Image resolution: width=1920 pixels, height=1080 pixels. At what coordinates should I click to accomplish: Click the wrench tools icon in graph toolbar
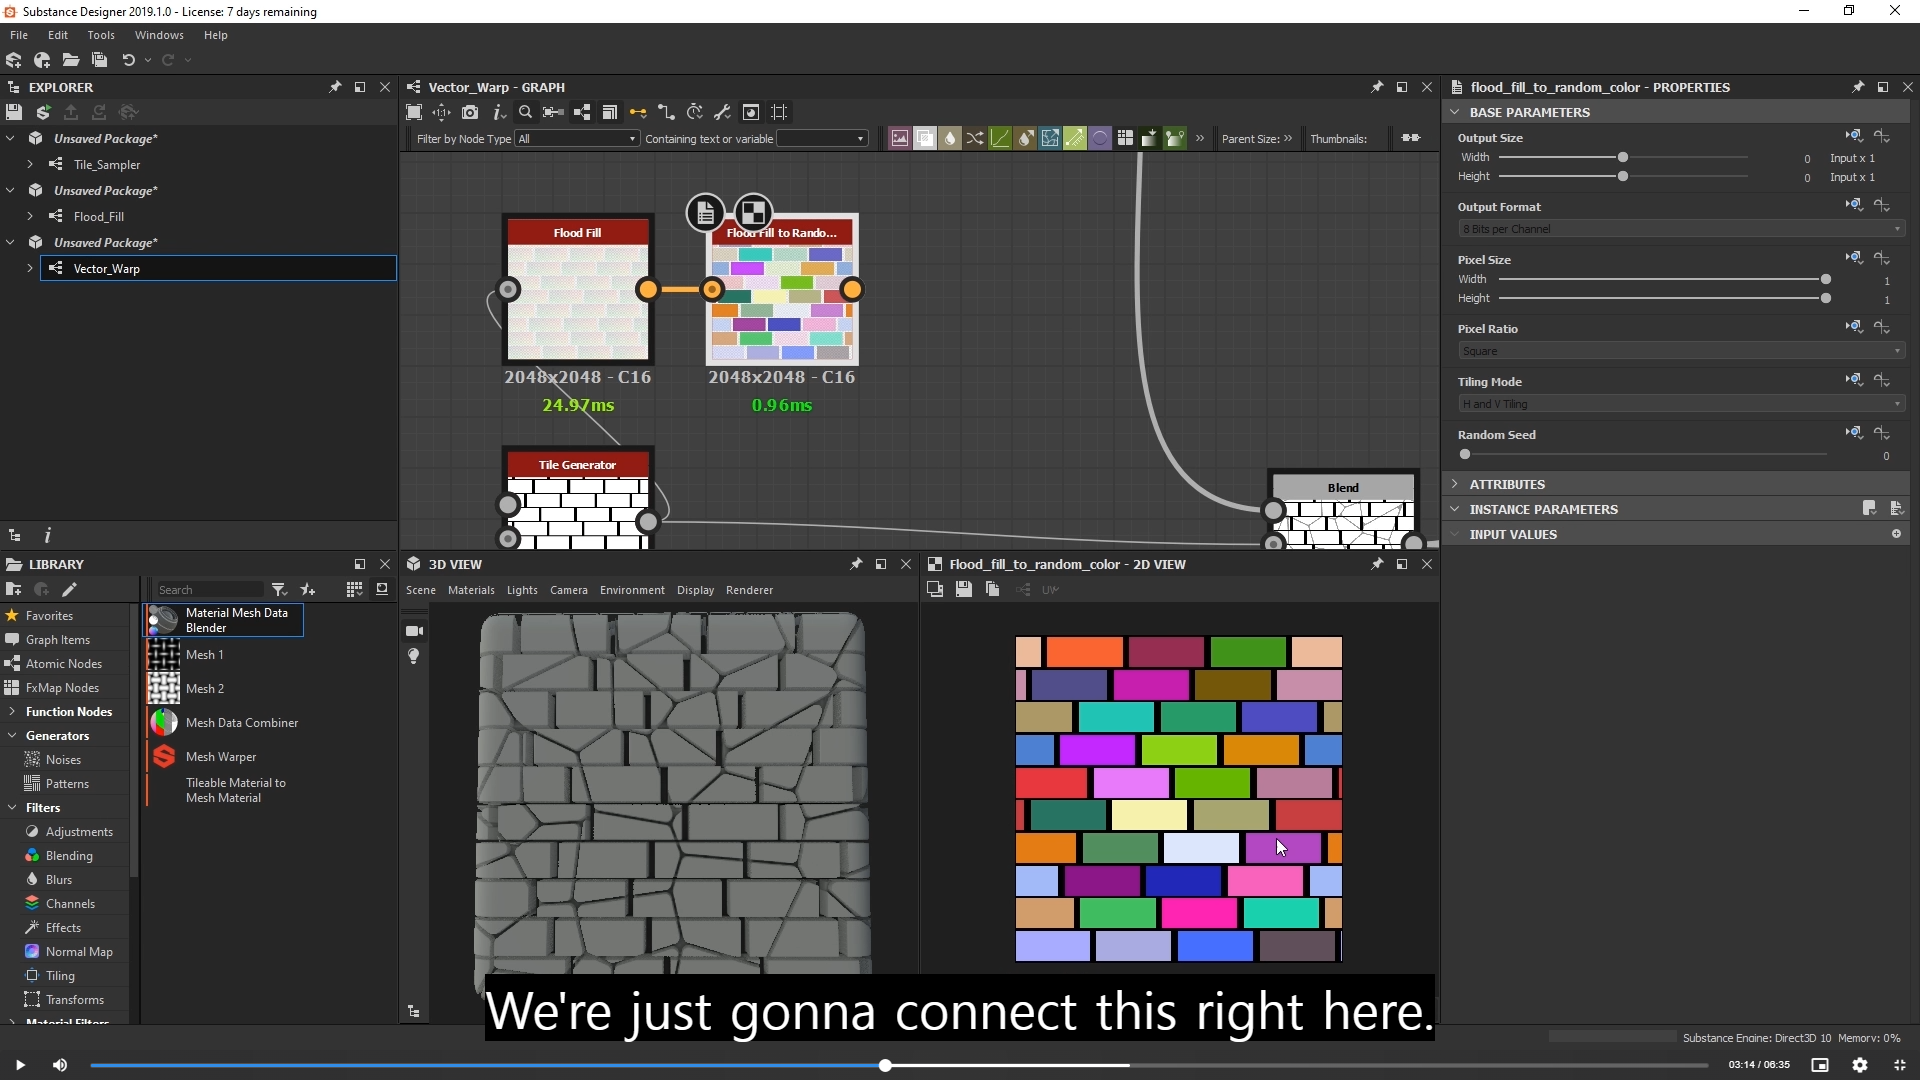(722, 112)
